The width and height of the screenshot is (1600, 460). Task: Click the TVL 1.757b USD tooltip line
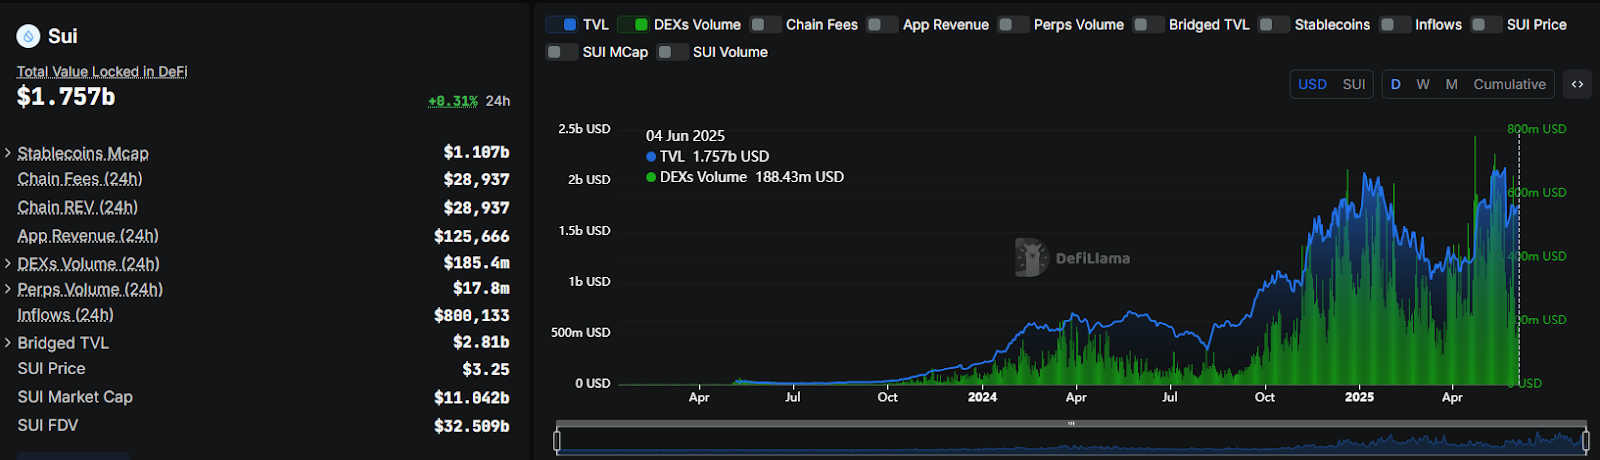tap(708, 157)
